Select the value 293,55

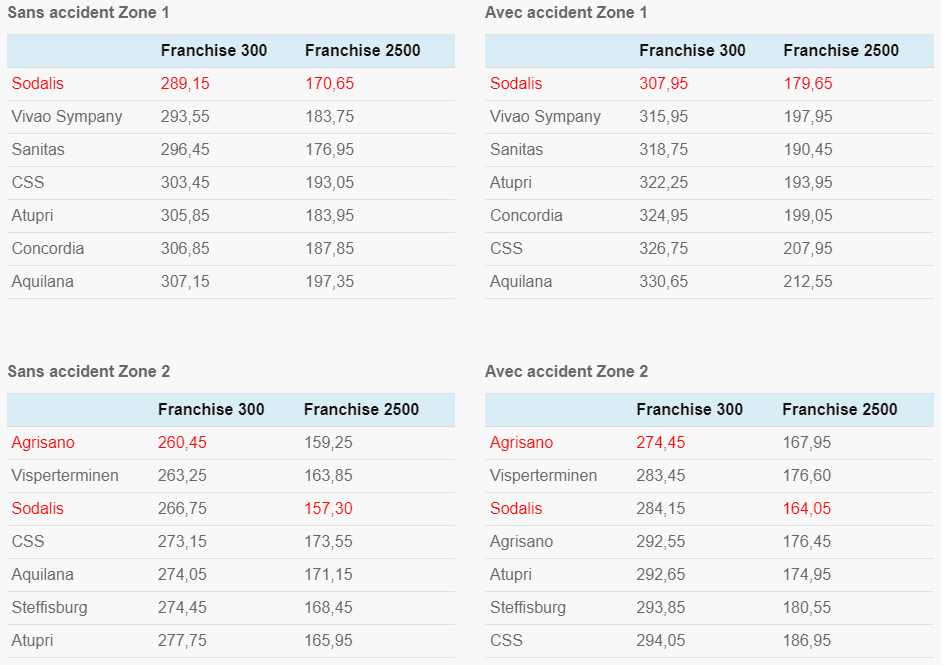[x=185, y=116]
